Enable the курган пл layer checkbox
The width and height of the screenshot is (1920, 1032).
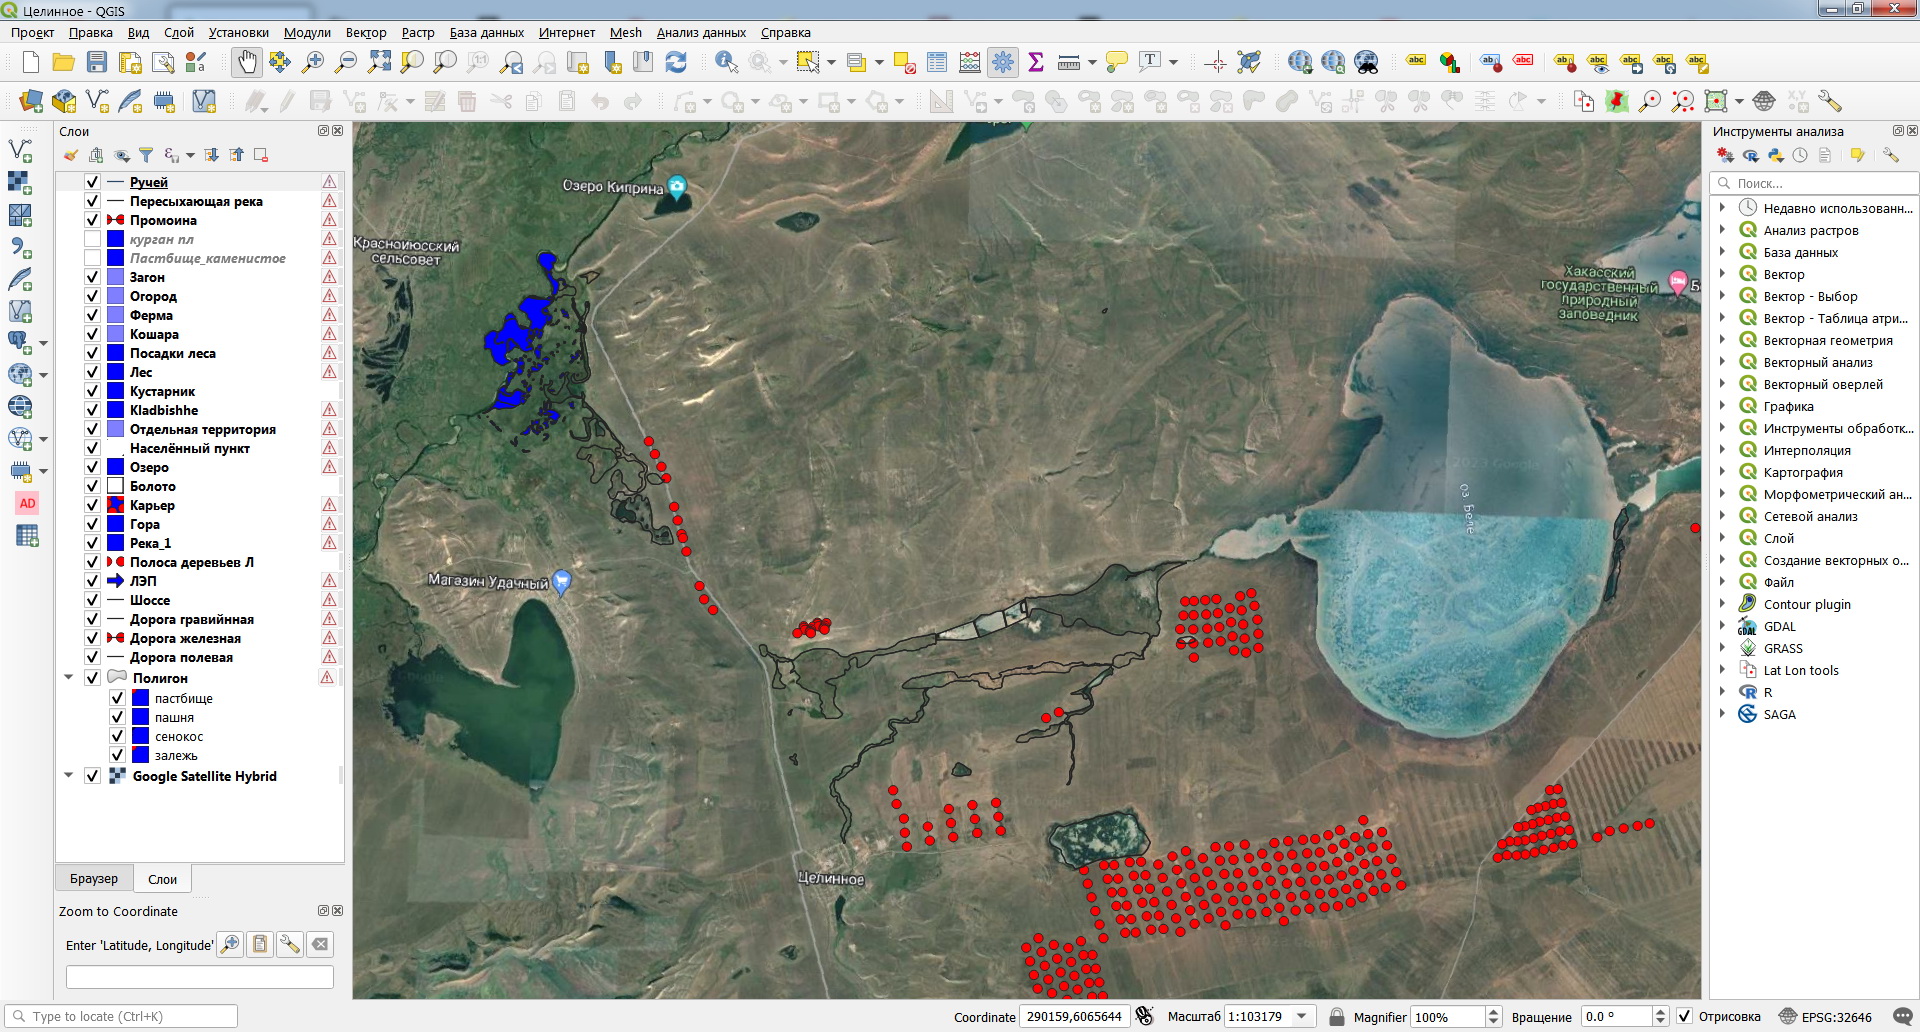point(92,239)
